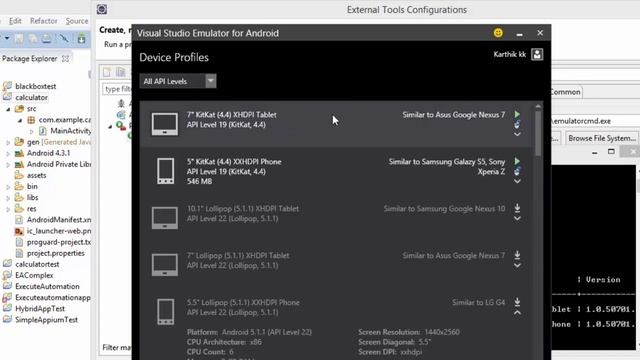This screenshot has width=640, height=360.
Task: Expand the Android 4.3.1 library
Action: pos(8,153)
